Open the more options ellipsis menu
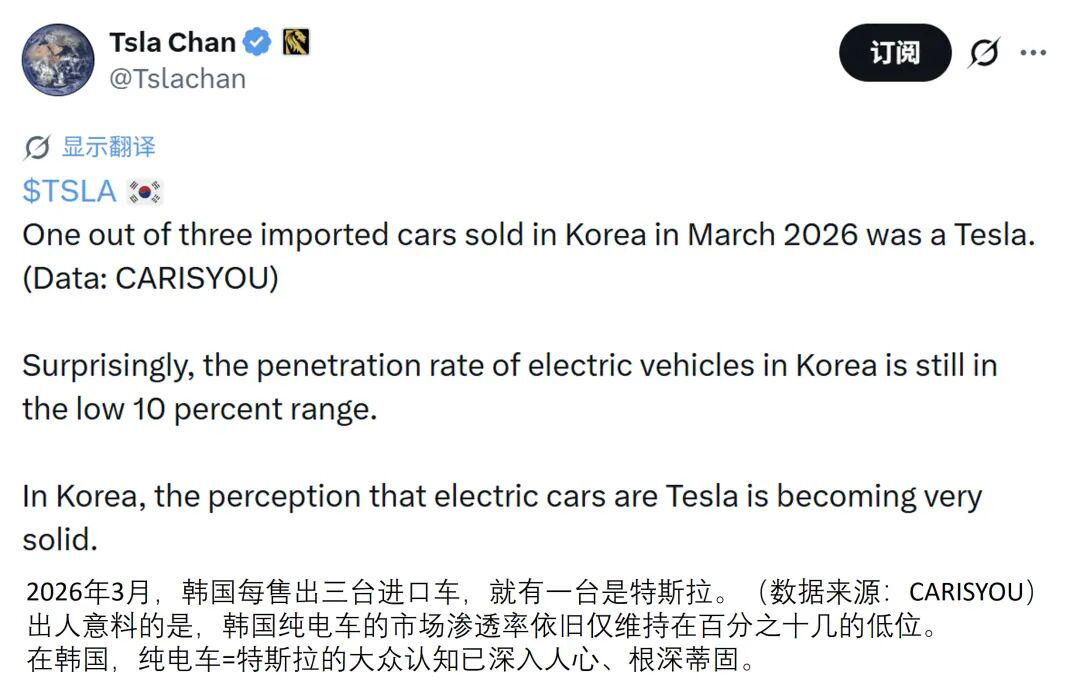1080x692 pixels. [1033, 52]
